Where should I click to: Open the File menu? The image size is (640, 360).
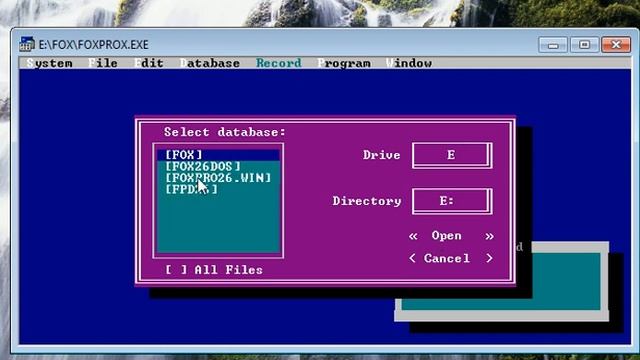tap(103, 63)
